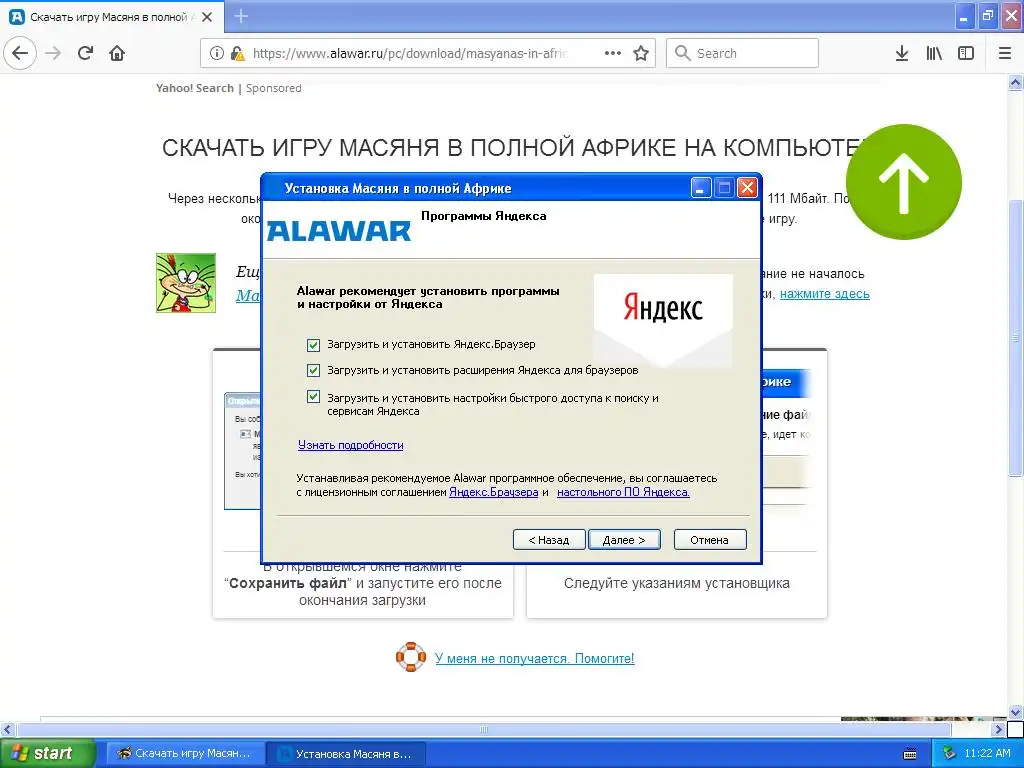Click the vertical scrollbar down arrow
The height and width of the screenshot is (768, 1024).
pos(1016,712)
